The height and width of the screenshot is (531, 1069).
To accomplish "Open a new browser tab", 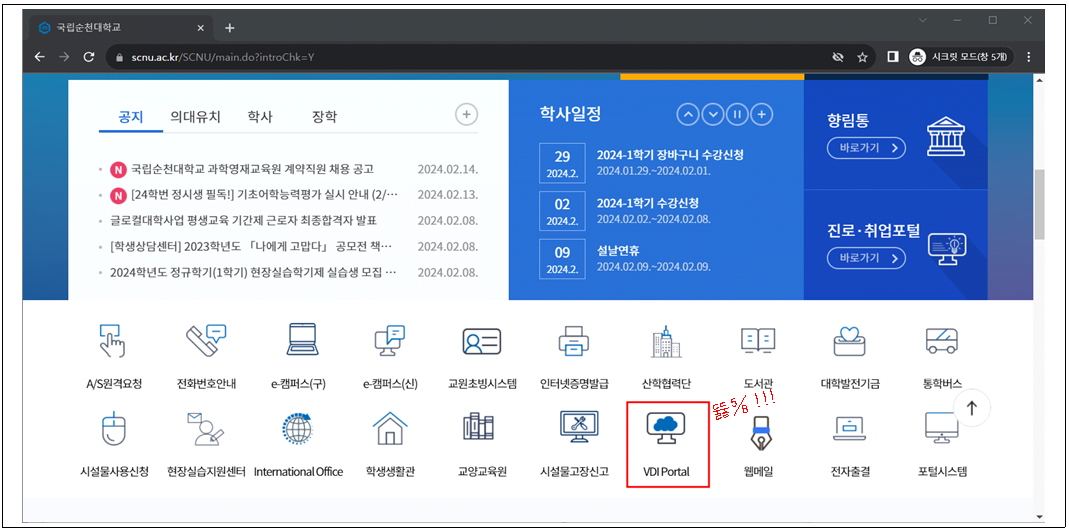I will (x=230, y=28).
